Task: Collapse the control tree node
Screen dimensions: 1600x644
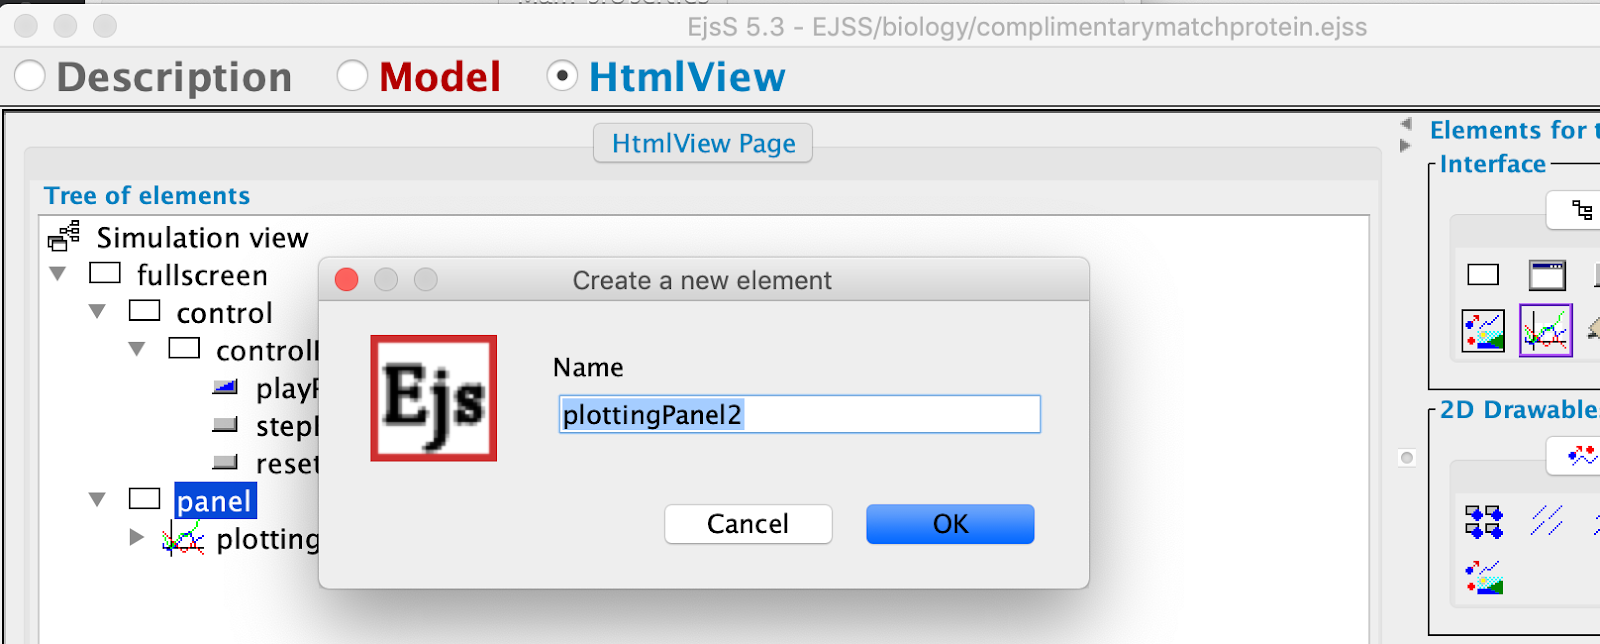Action: [x=98, y=312]
